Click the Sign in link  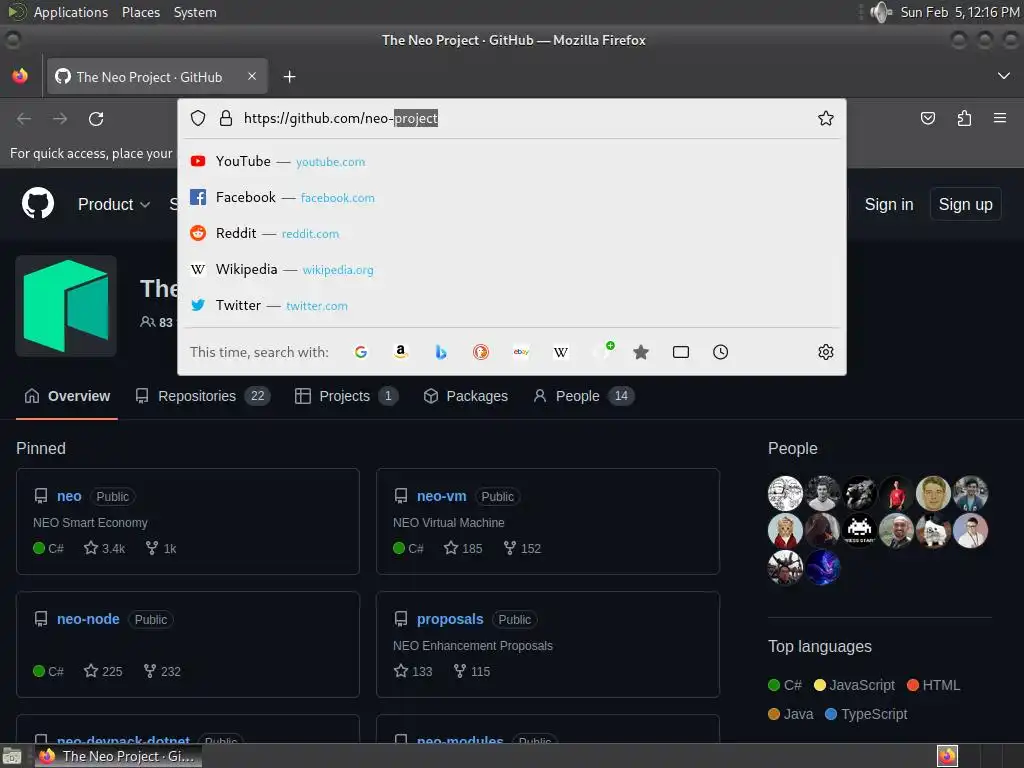click(x=889, y=204)
